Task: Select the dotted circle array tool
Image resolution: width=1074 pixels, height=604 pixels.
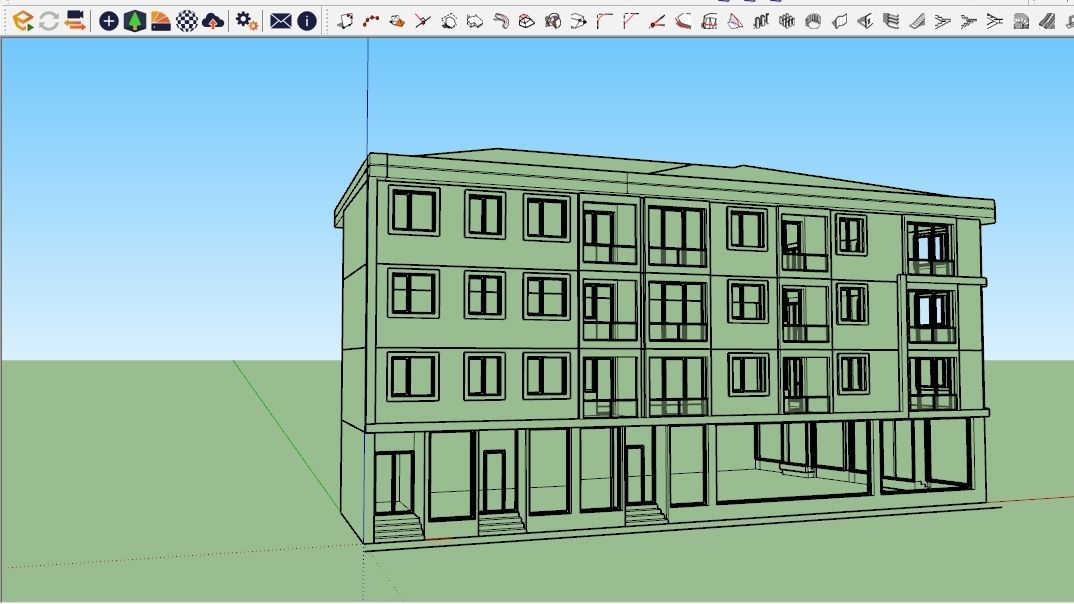Action: tap(449, 22)
